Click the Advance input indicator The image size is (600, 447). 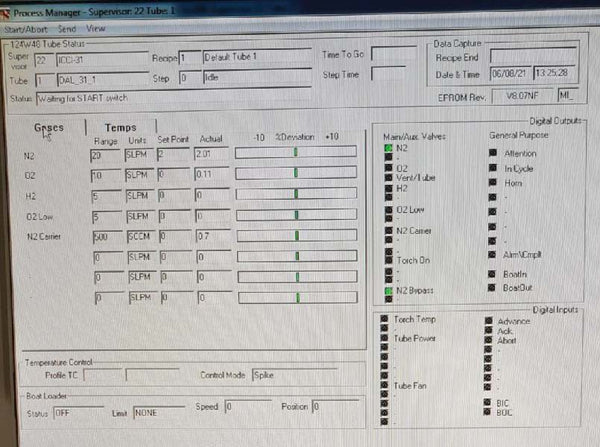tap(489, 320)
